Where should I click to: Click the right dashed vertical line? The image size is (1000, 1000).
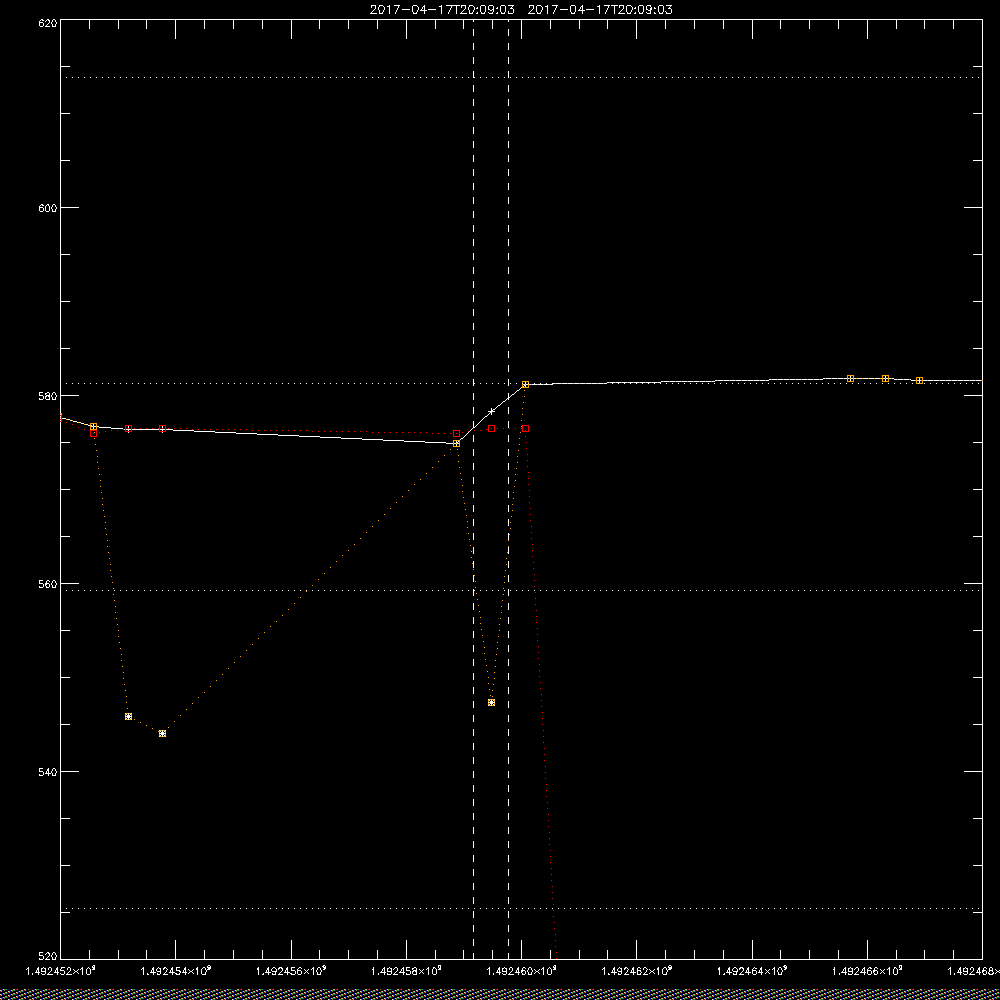click(508, 489)
